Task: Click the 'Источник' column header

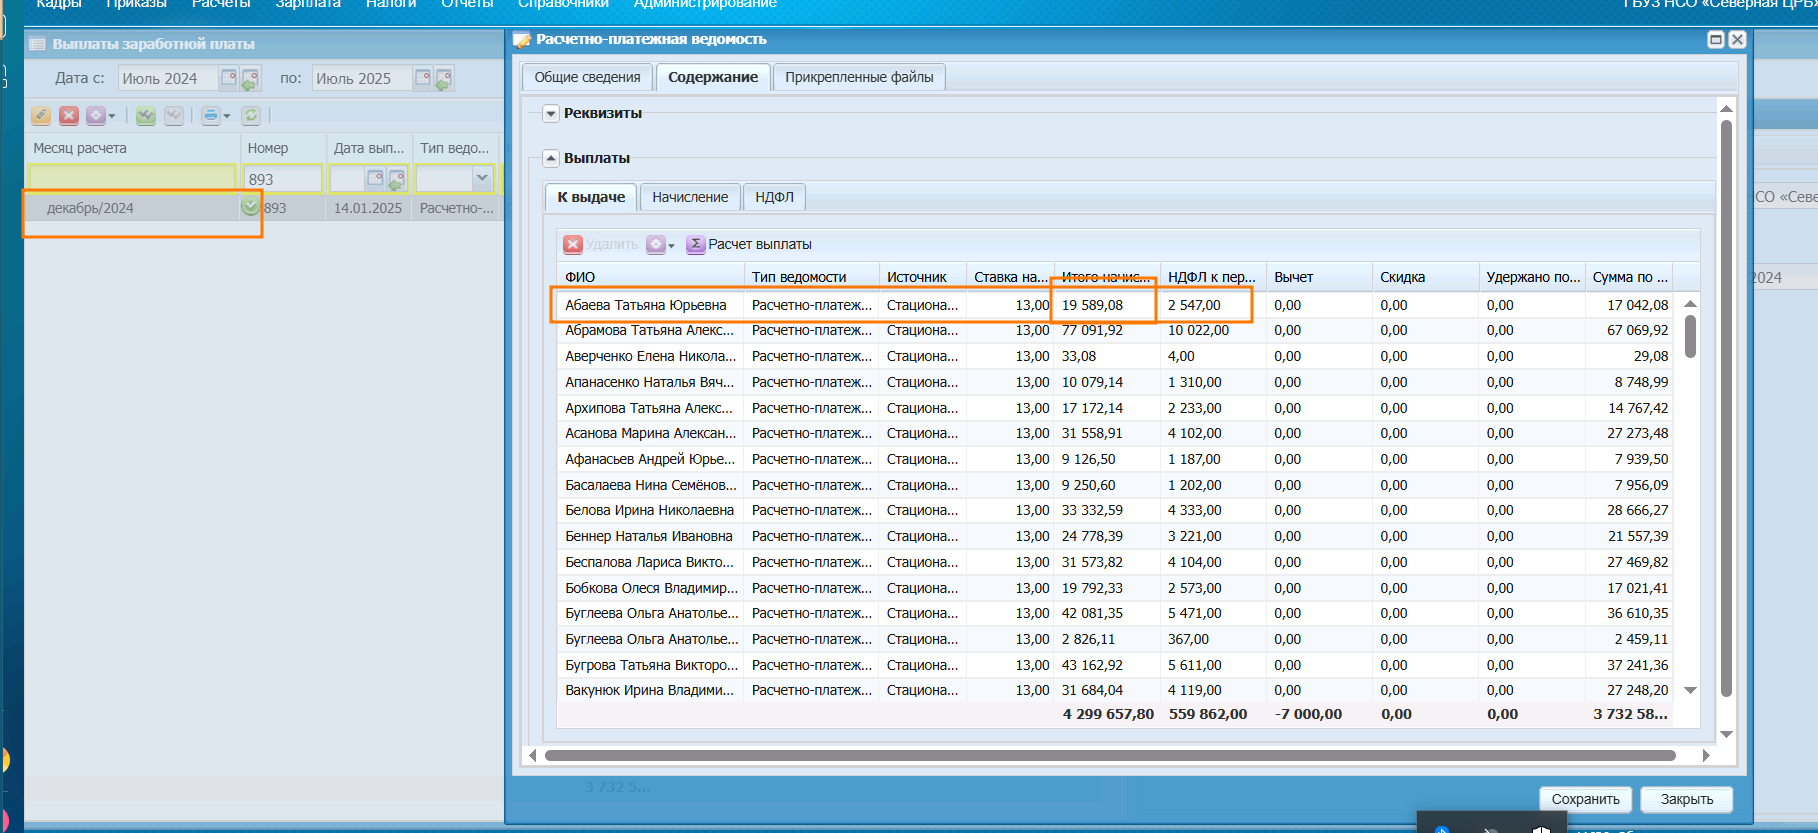Action: pos(923,277)
